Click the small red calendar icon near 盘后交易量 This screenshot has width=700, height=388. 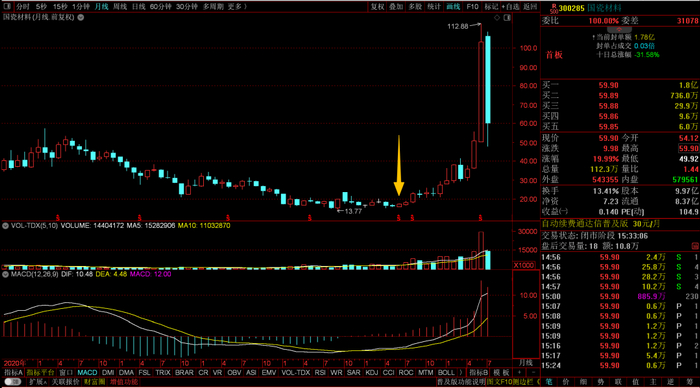pyautogui.click(x=695, y=246)
